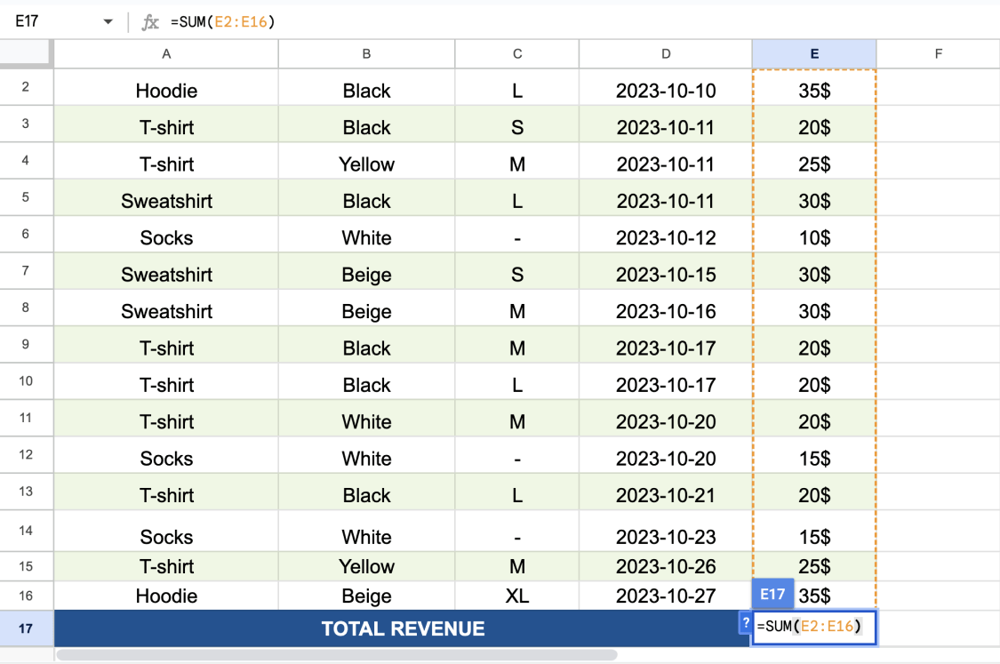1000x664 pixels.
Task: Click the 2023-10-12 date cell
Action: point(666,238)
